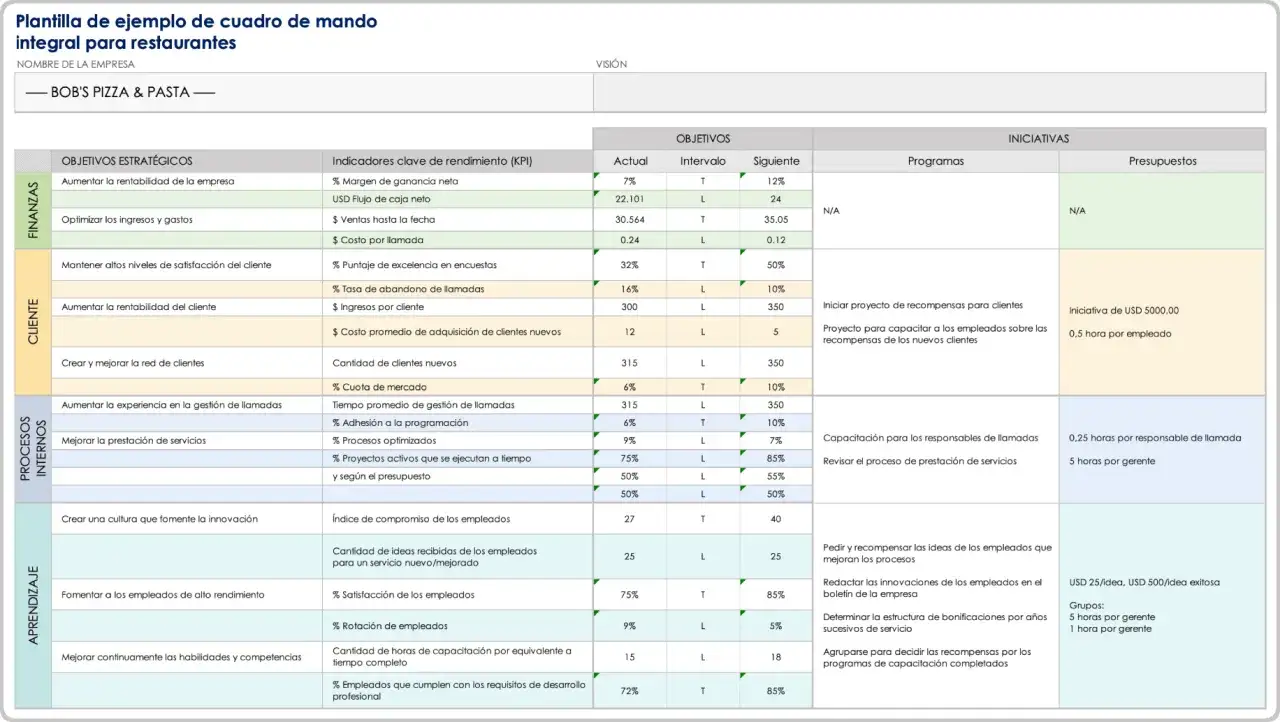
Task: Click 'Iniciativa de USD 5000,00' budget
Action: click(x=1124, y=310)
